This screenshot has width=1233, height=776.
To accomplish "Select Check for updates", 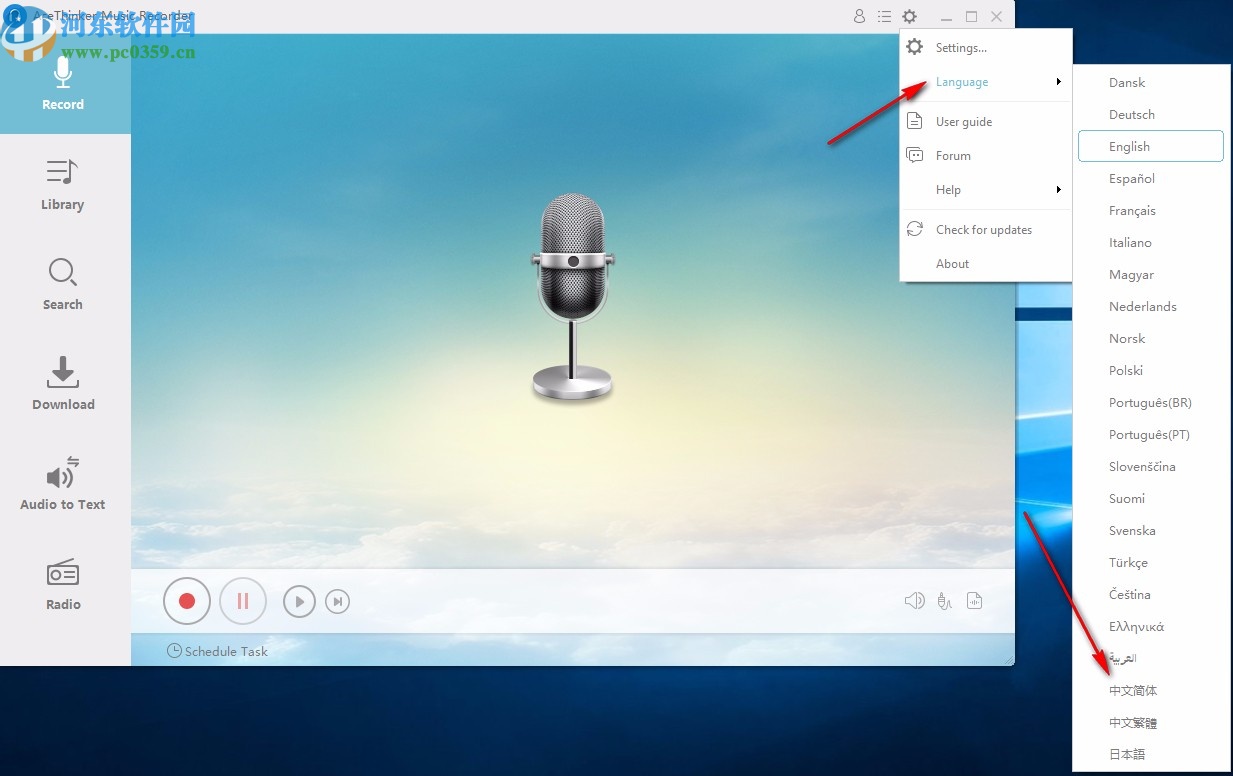I will click(986, 230).
